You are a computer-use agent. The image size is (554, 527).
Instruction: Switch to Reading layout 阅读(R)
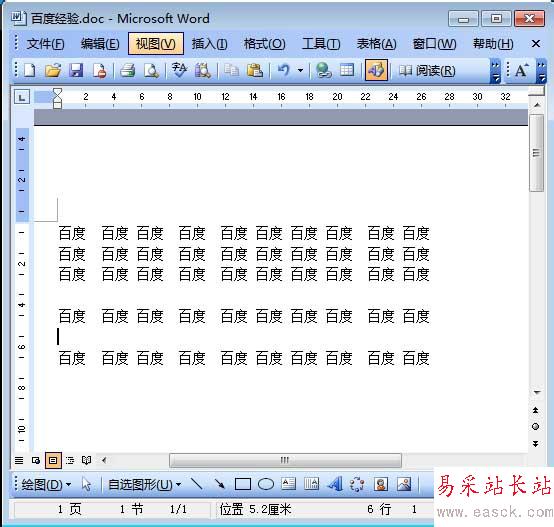[427, 71]
